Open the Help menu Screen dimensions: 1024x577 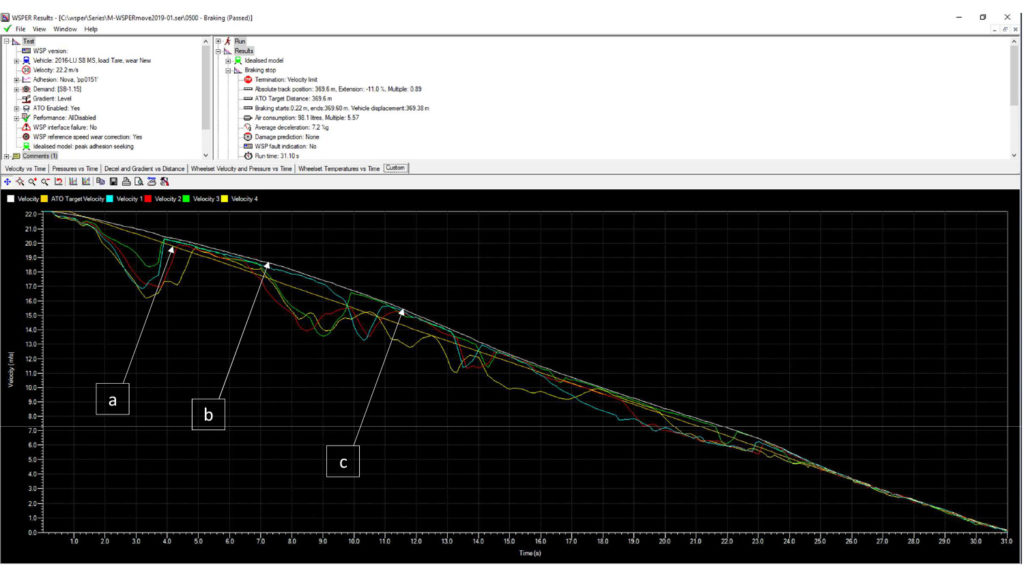[x=91, y=29]
